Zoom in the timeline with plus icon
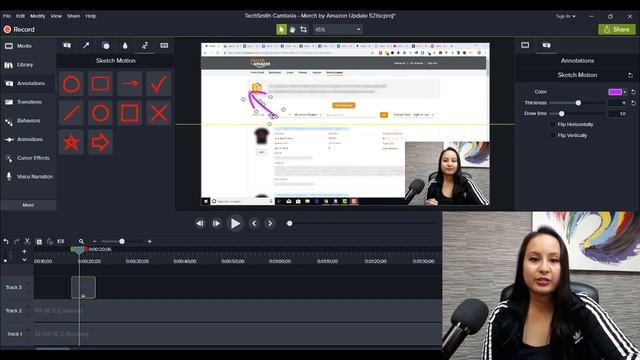The width and height of the screenshot is (640, 360). coord(149,242)
